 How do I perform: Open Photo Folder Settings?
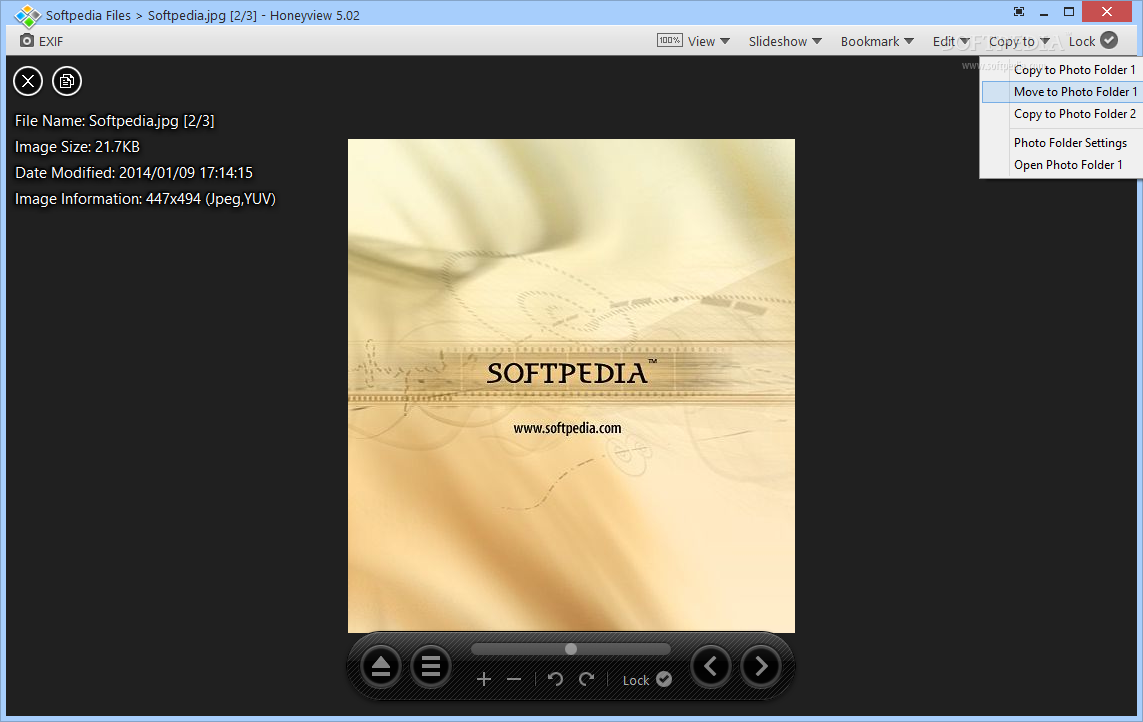[1062, 143]
